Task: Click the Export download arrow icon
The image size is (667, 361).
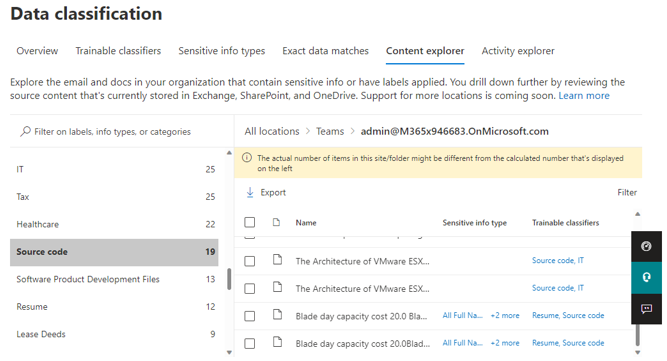Action: pyautogui.click(x=250, y=193)
